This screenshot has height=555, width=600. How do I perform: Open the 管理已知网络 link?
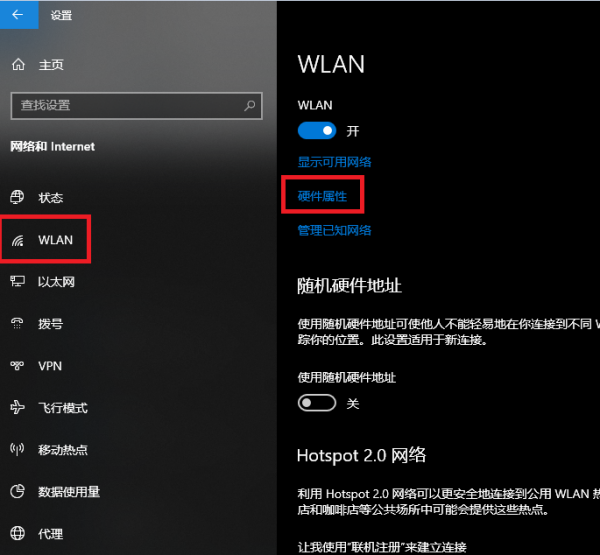pos(334,230)
